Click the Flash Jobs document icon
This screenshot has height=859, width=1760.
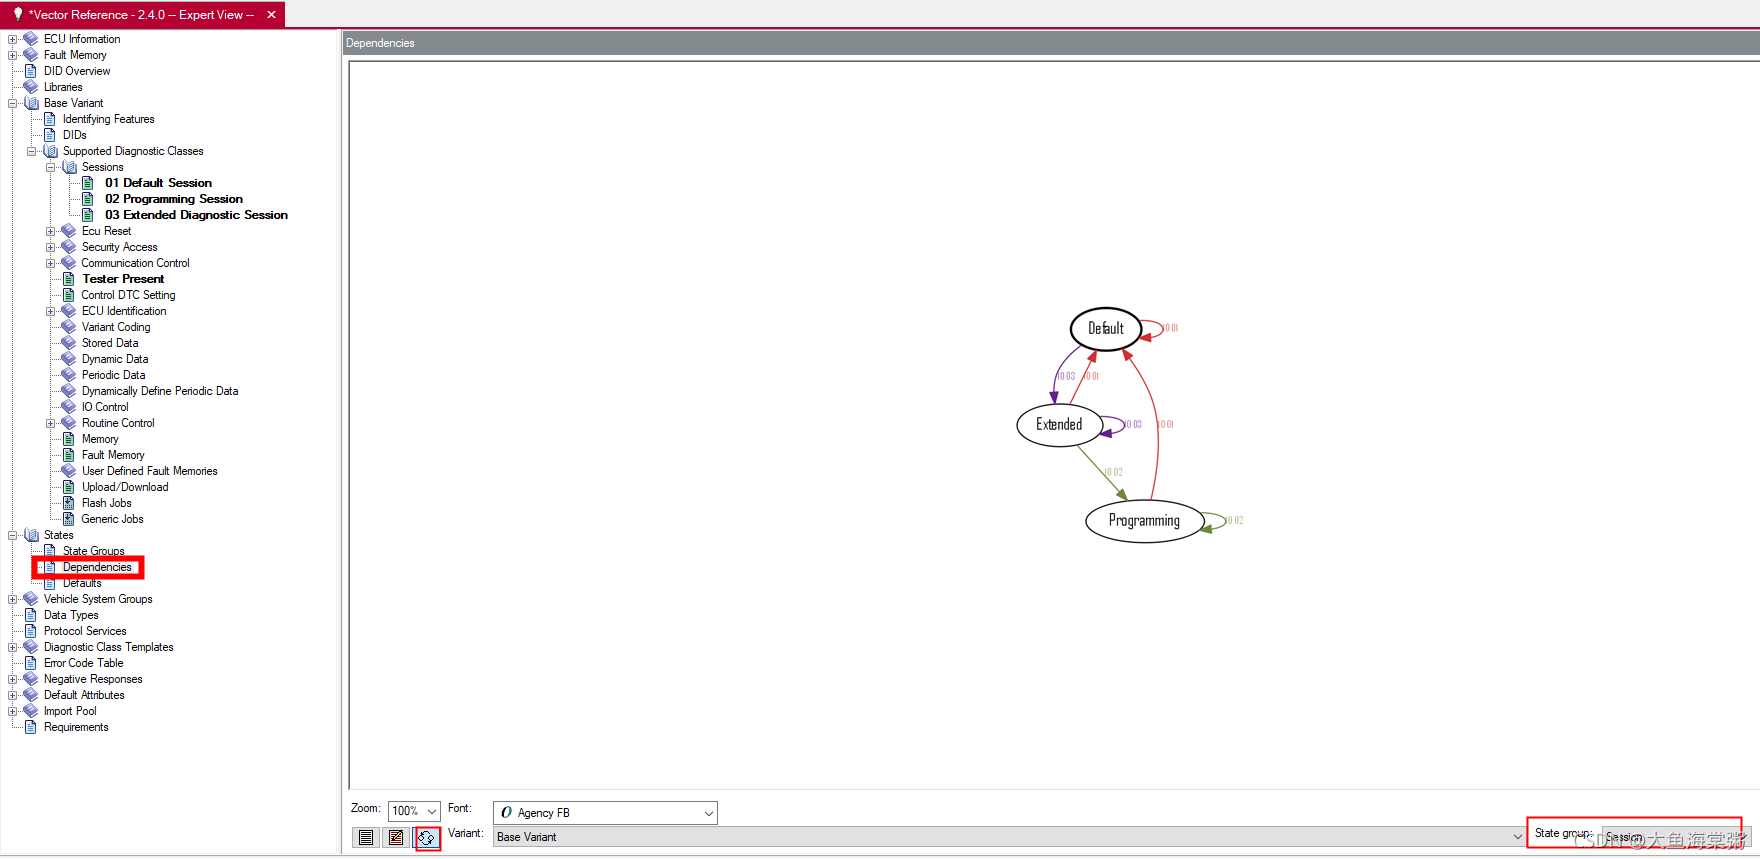69,503
